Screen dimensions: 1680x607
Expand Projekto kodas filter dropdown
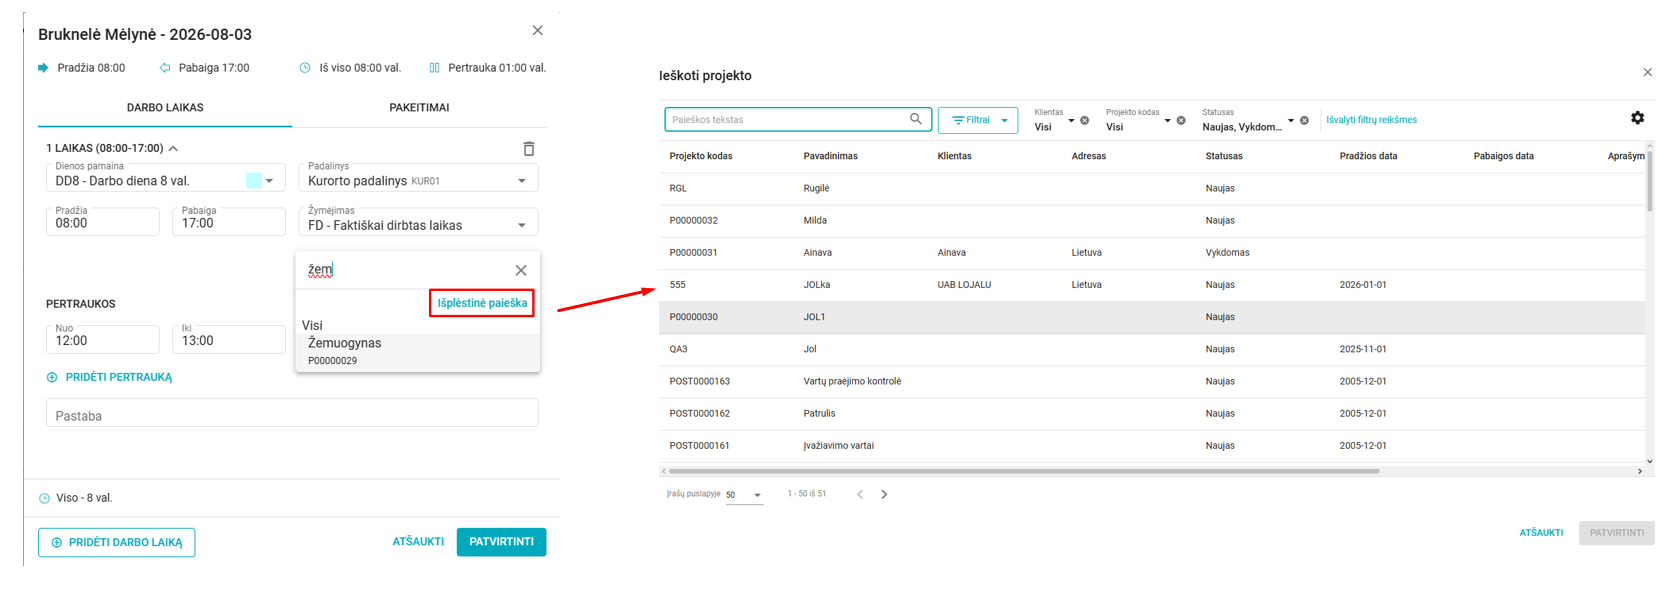coord(1167,120)
